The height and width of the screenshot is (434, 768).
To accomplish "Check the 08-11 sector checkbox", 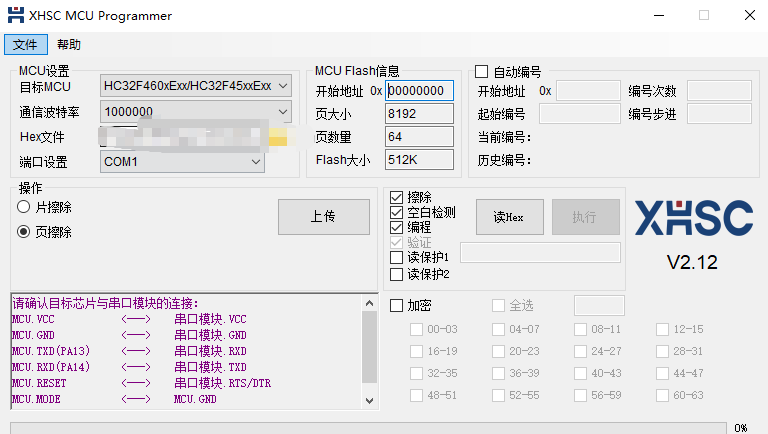I will pos(580,329).
